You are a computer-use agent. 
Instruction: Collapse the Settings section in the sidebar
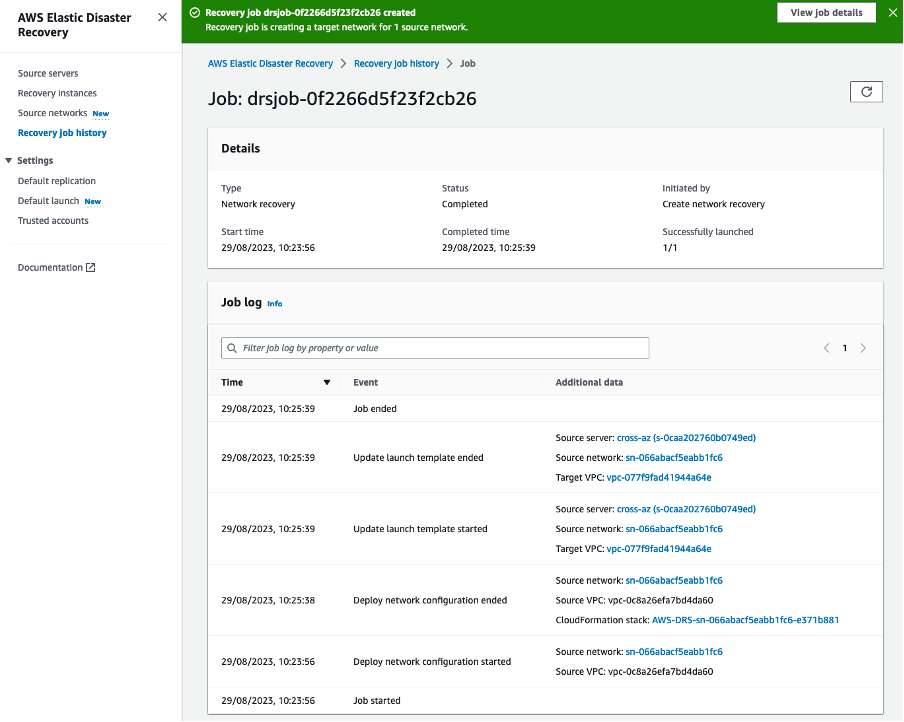(8, 160)
